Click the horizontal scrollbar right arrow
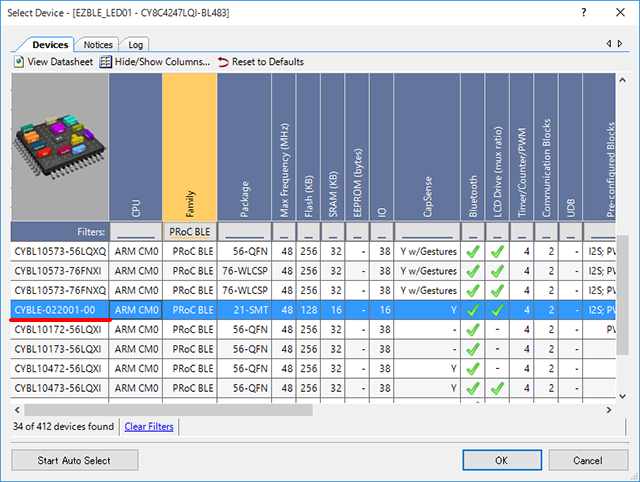 pos(609,410)
